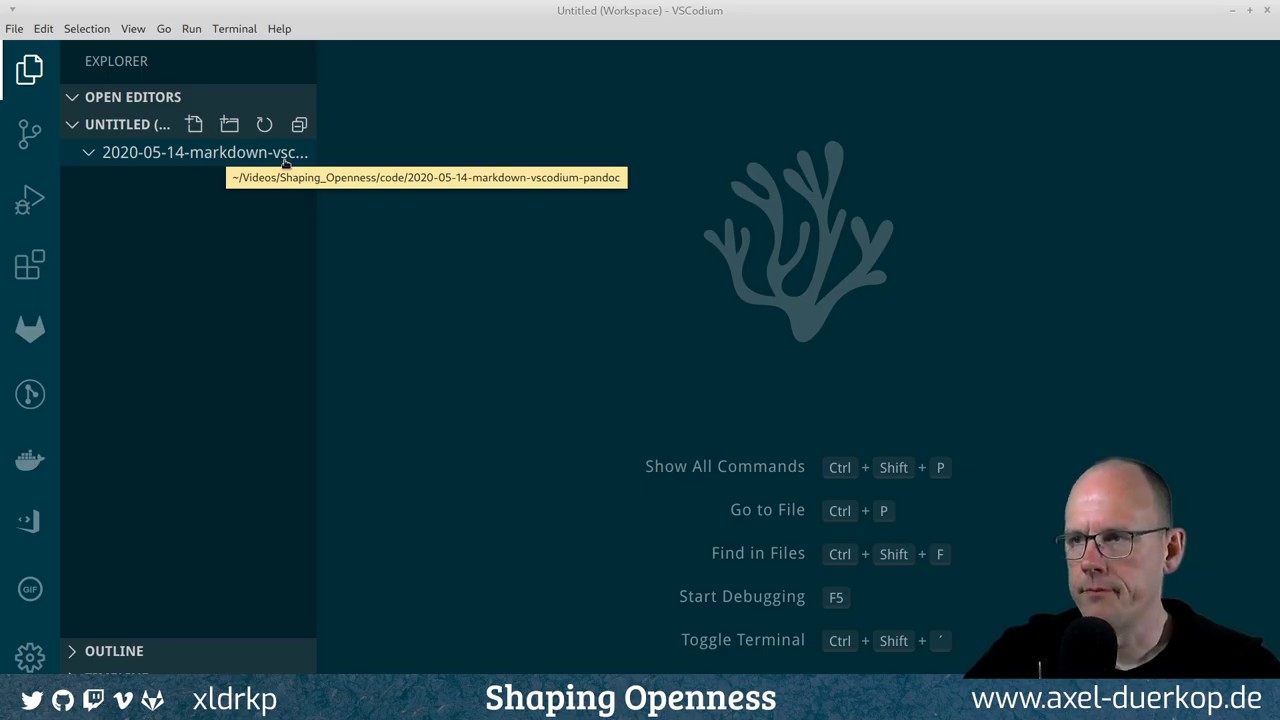Image resolution: width=1280 pixels, height=720 pixels.
Task: Maximize the VSCodium window
Action: pyautogui.click(x=1249, y=10)
